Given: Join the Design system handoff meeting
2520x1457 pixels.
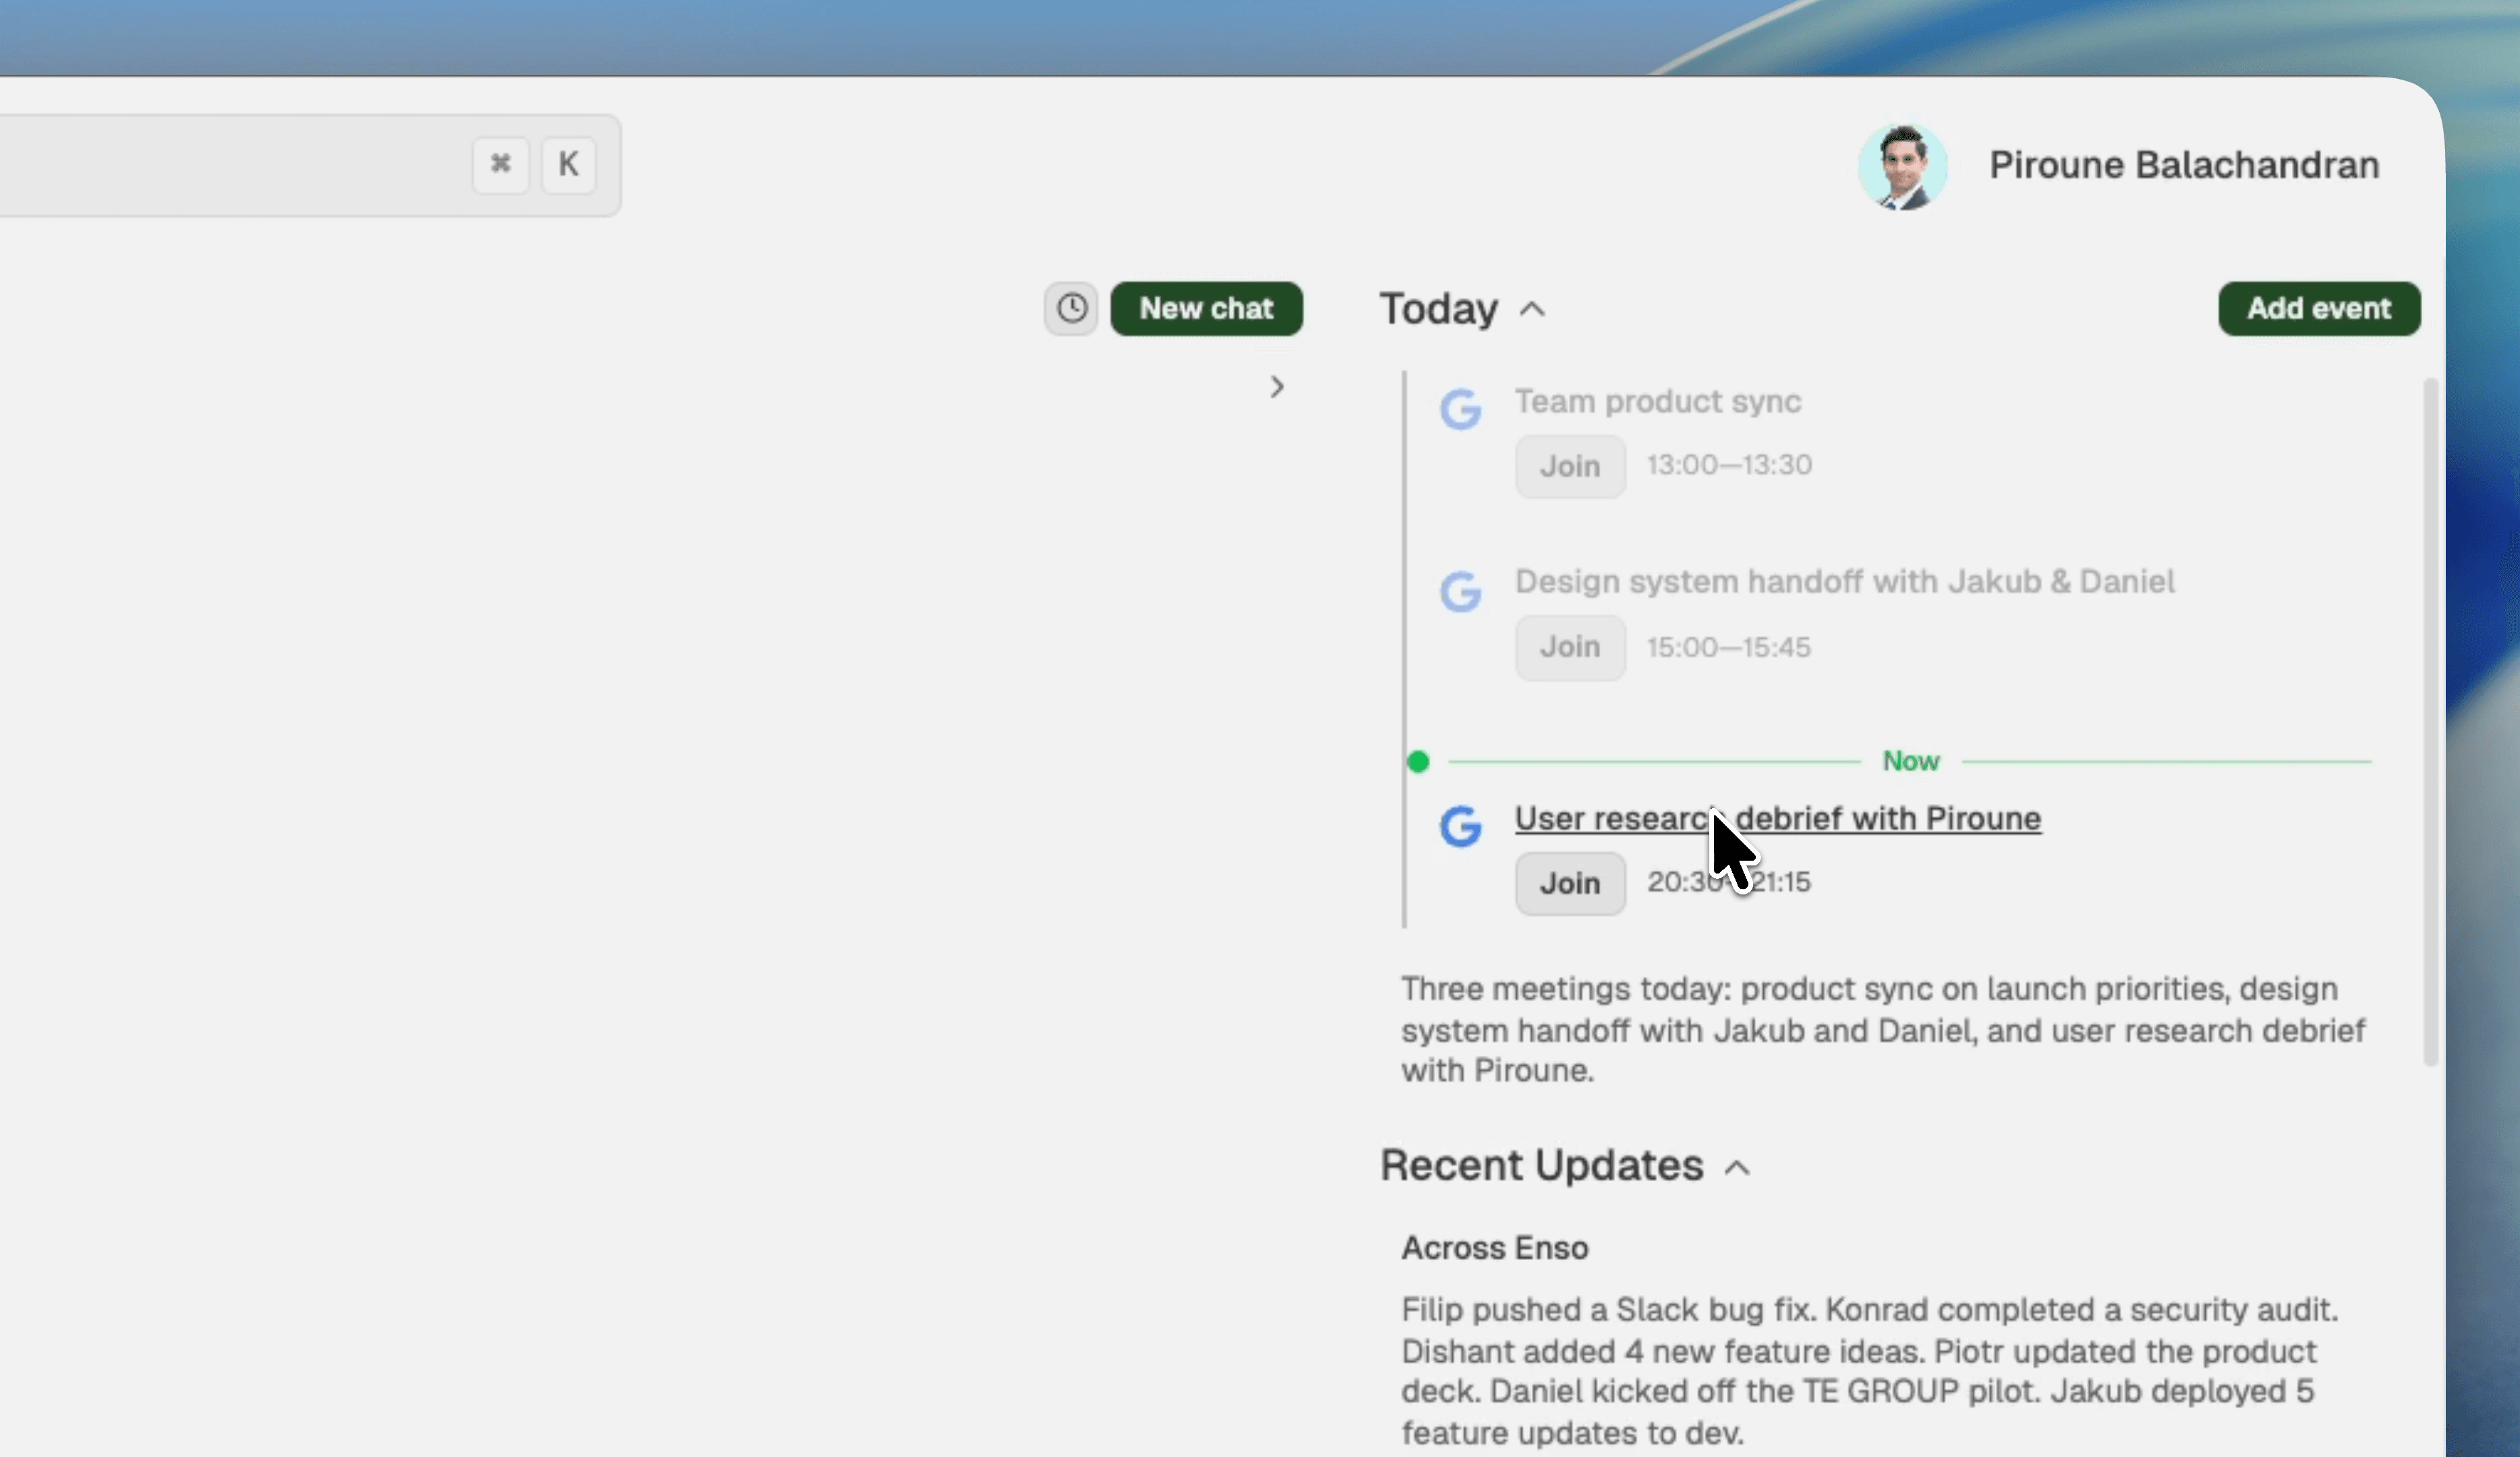Looking at the screenshot, I should coord(1569,647).
